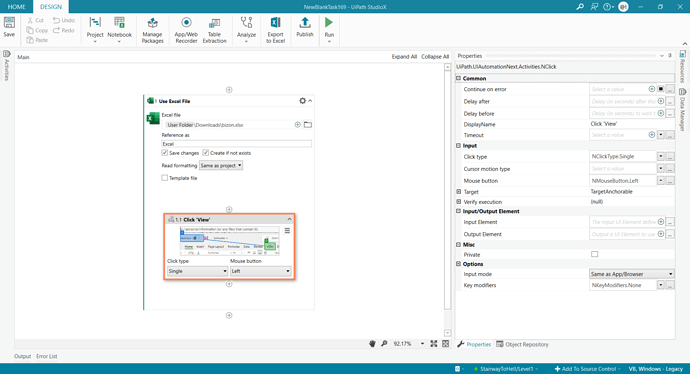This screenshot has width=690, height=374.
Task: Open the Input mode dropdown
Action: [631, 274]
